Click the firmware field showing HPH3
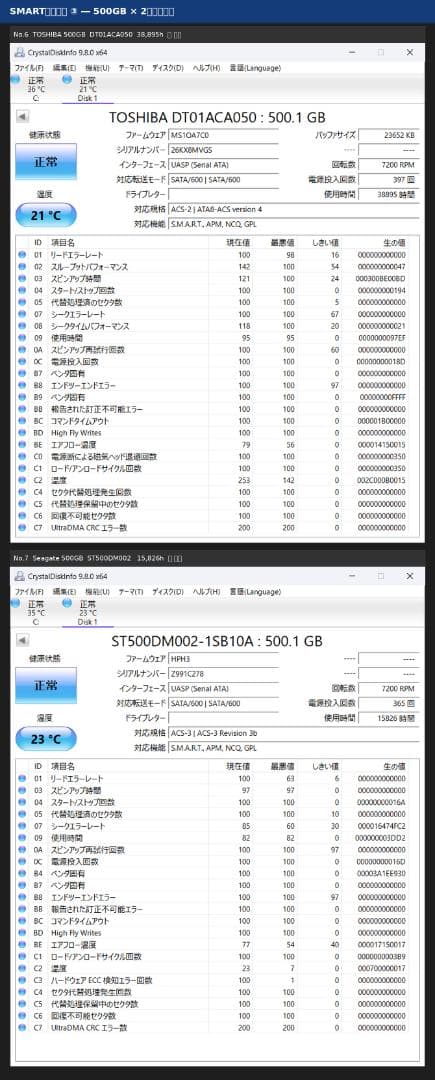 (x=223, y=659)
